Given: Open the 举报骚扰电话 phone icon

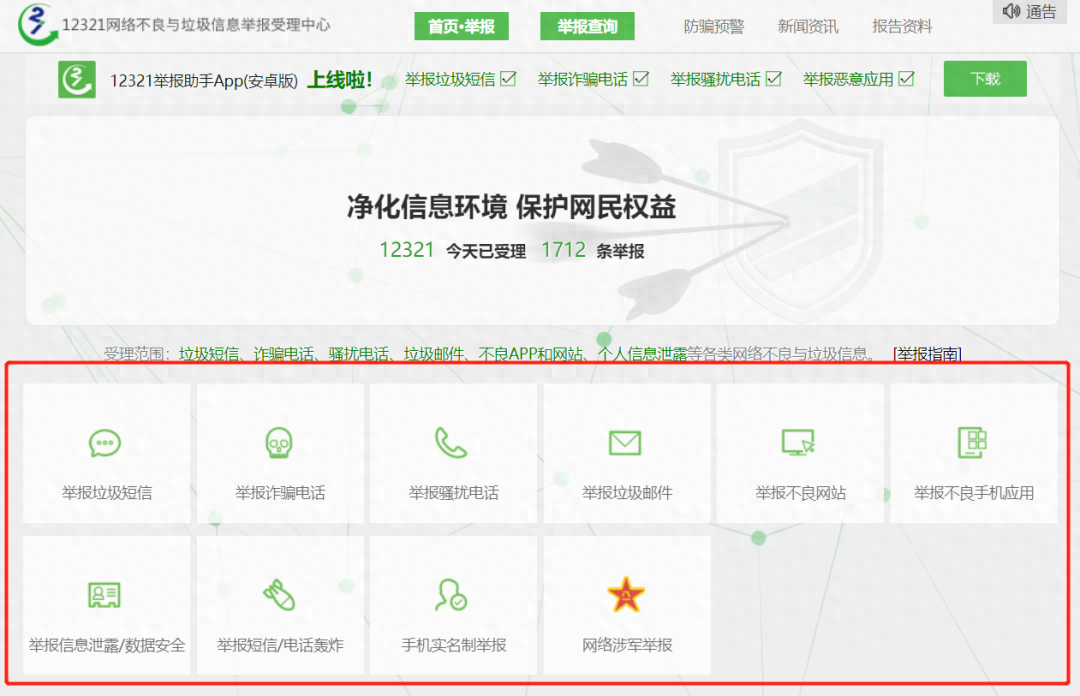Looking at the screenshot, I should pos(451,442).
